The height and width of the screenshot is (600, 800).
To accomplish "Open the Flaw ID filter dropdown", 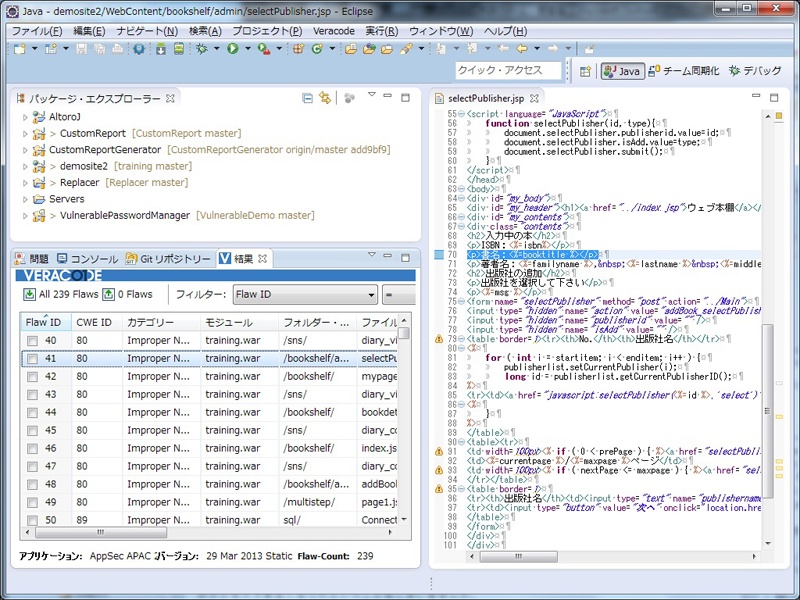I will pos(305,294).
